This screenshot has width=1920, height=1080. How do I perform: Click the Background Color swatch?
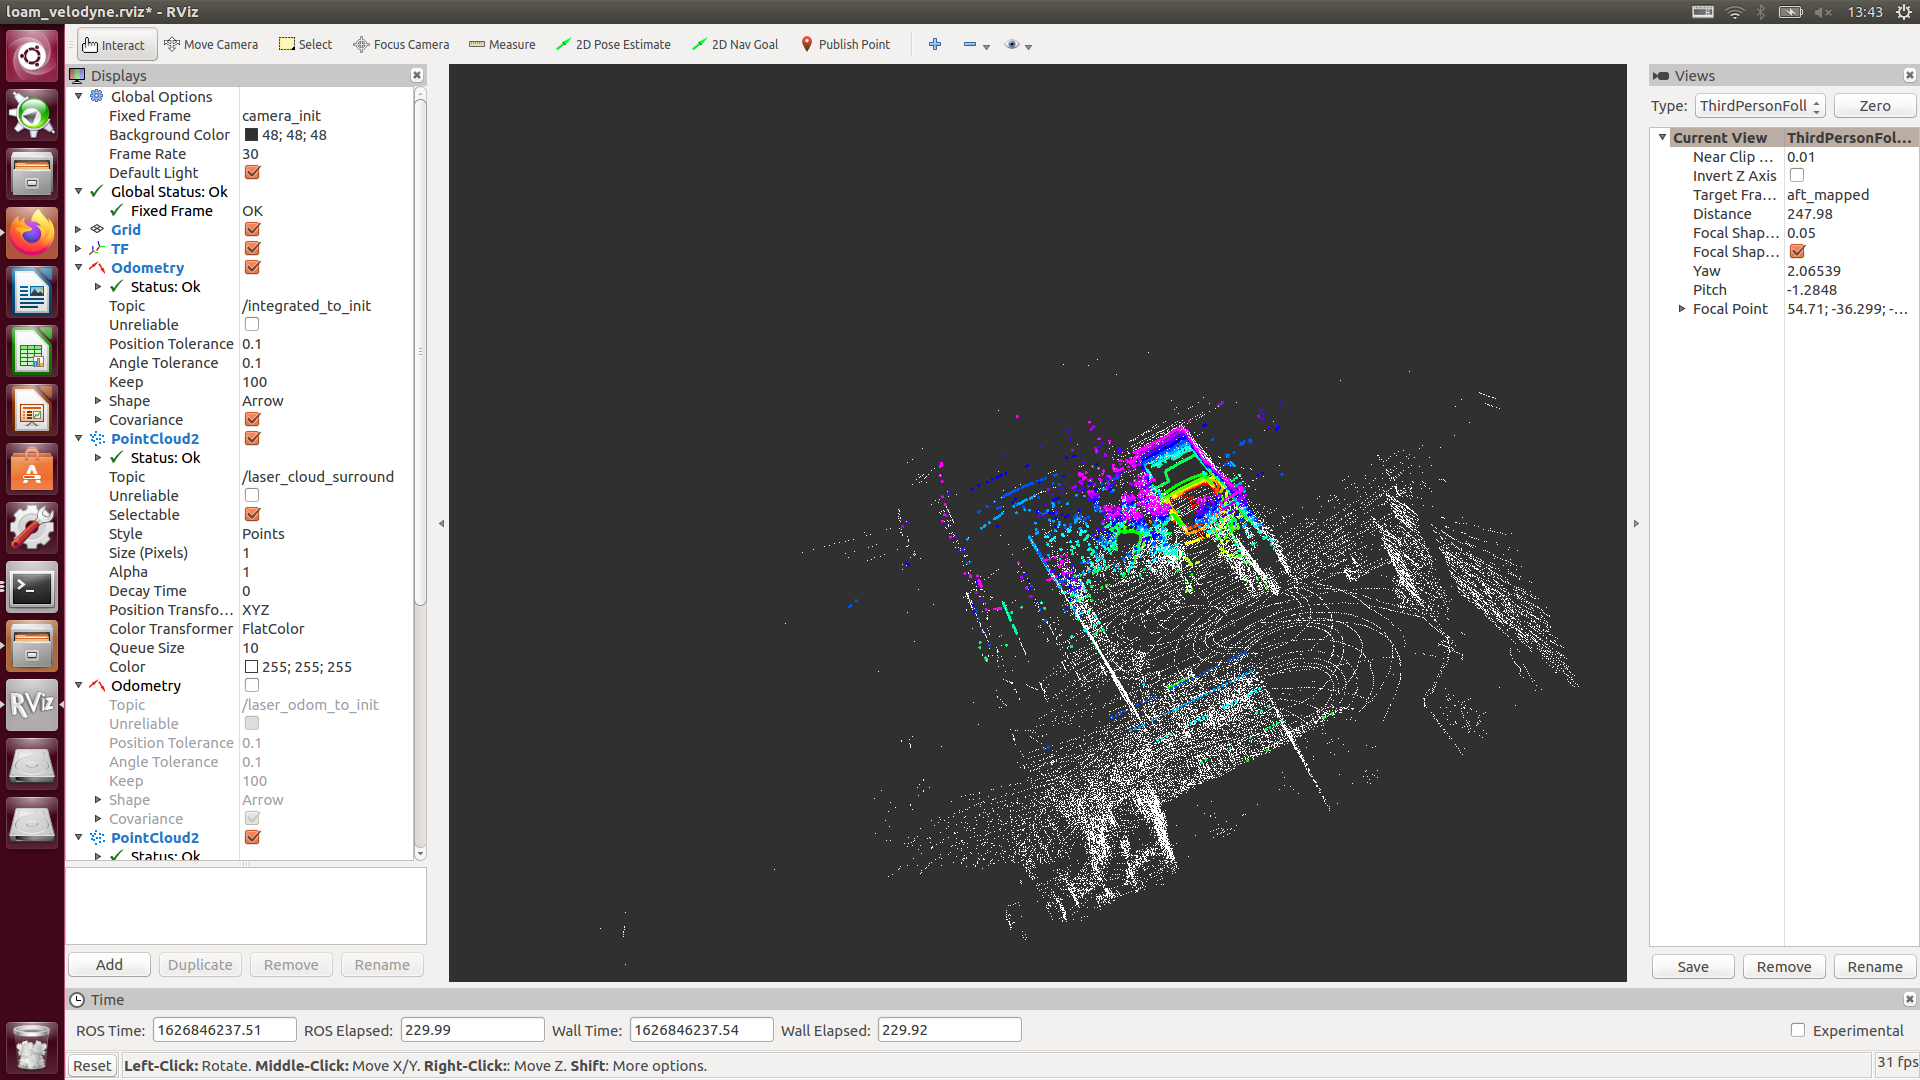click(x=251, y=135)
